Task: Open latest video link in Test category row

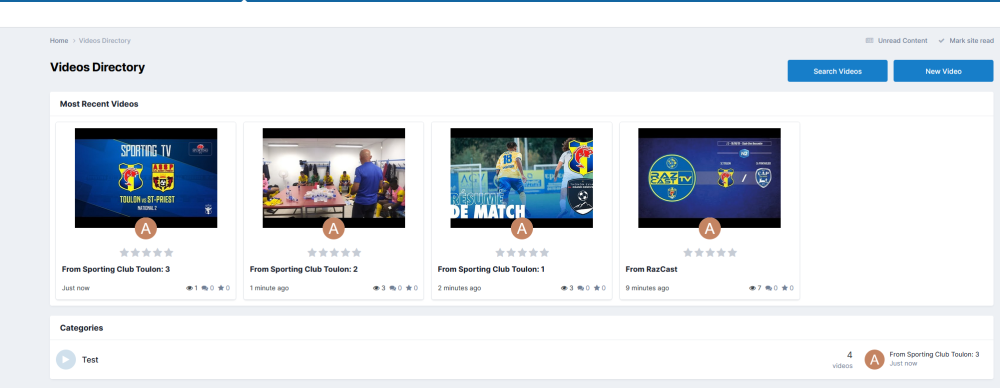Action: tap(934, 354)
